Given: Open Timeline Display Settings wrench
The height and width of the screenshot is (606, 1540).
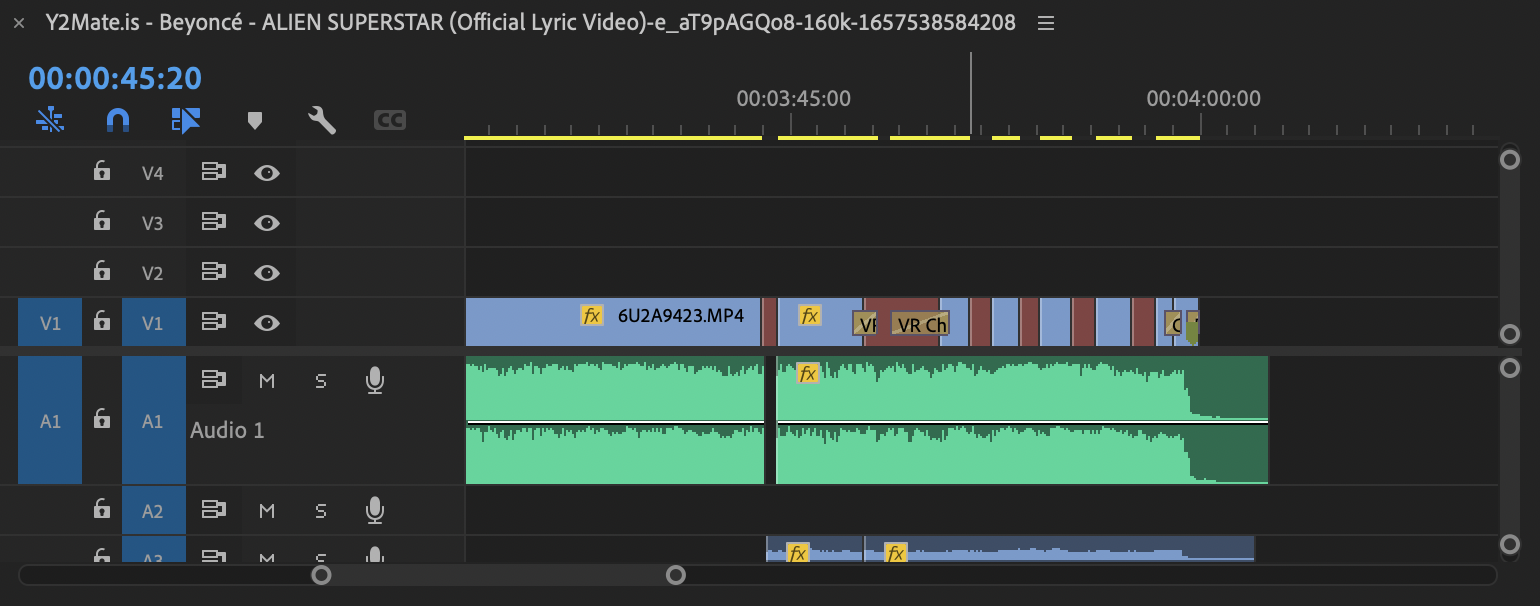Looking at the screenshot, I should pos(321,121).
